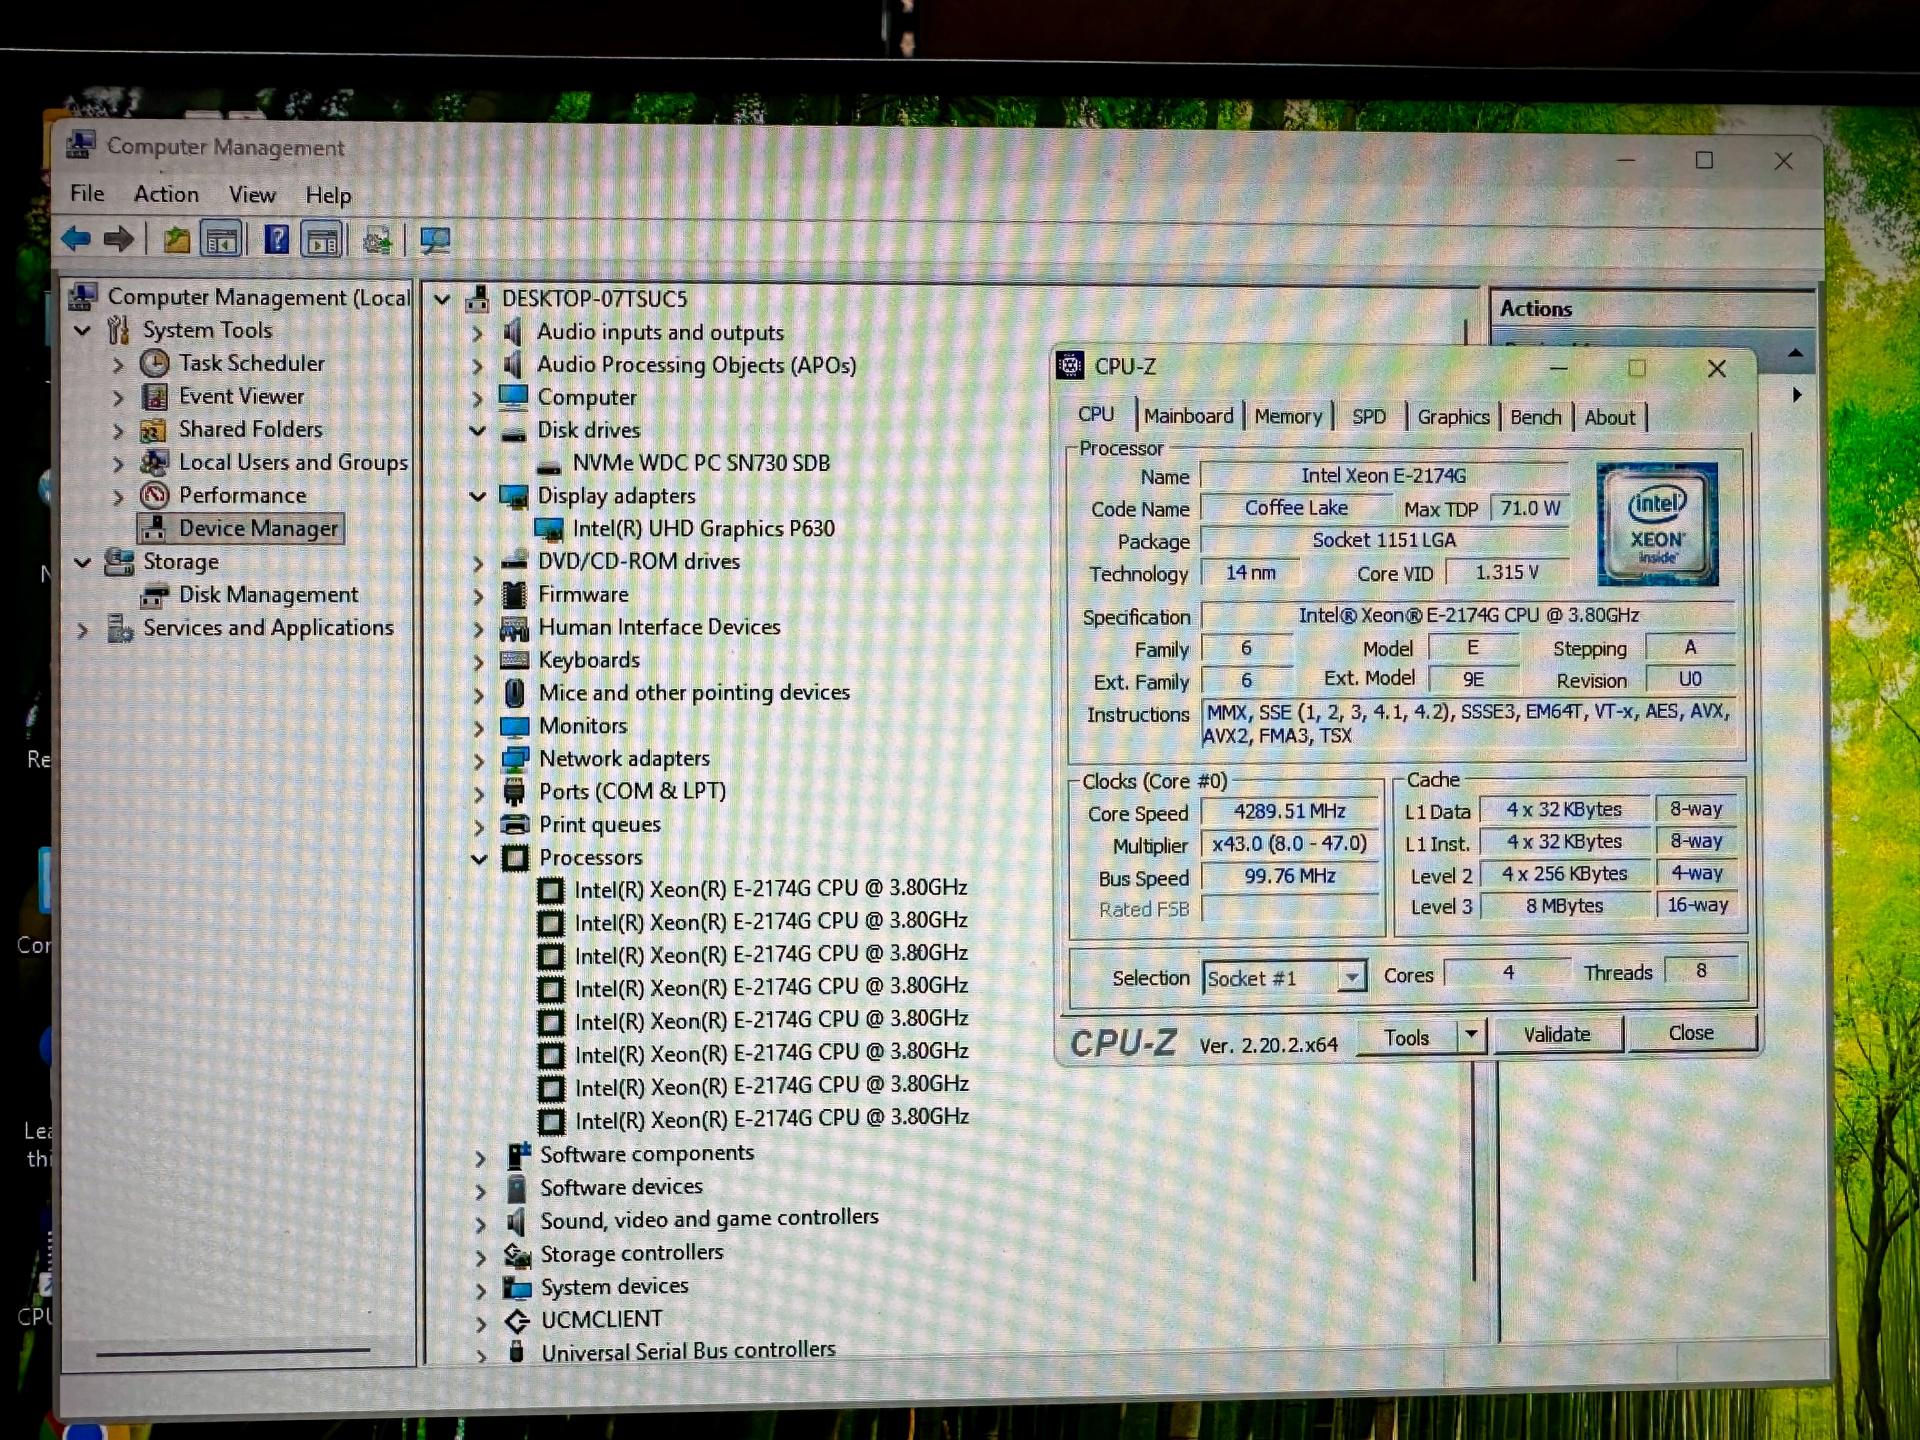The height and width of the screenshot is (1440, 1920).
Task: Click the Scan for hardware changes monitor icon
Action: [435, 241]
